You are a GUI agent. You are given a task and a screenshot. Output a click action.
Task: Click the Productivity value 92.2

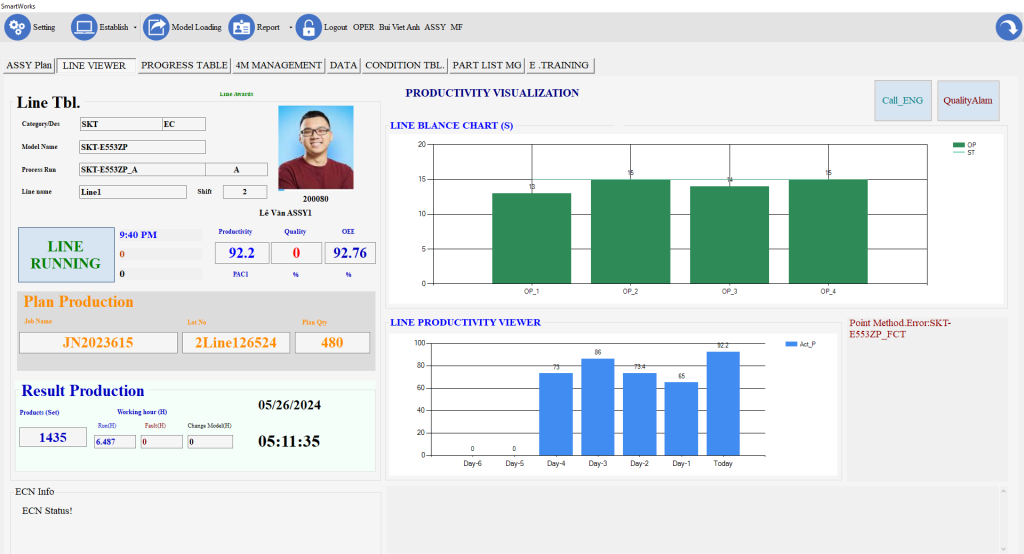(x=242, y=253)
